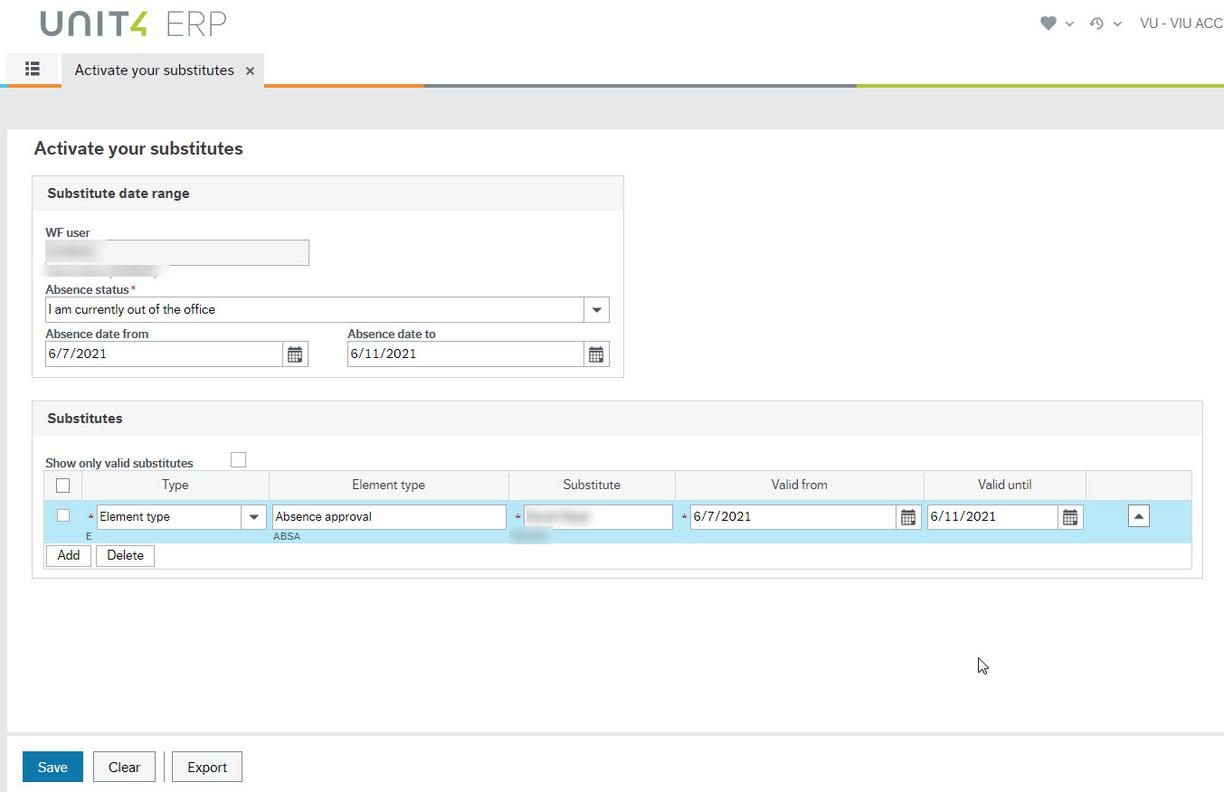Image resolution: width=1224 pixels, height=792 pixels.
Task: Expand the chevron next to the heart icon
Action: point(1068,22)
